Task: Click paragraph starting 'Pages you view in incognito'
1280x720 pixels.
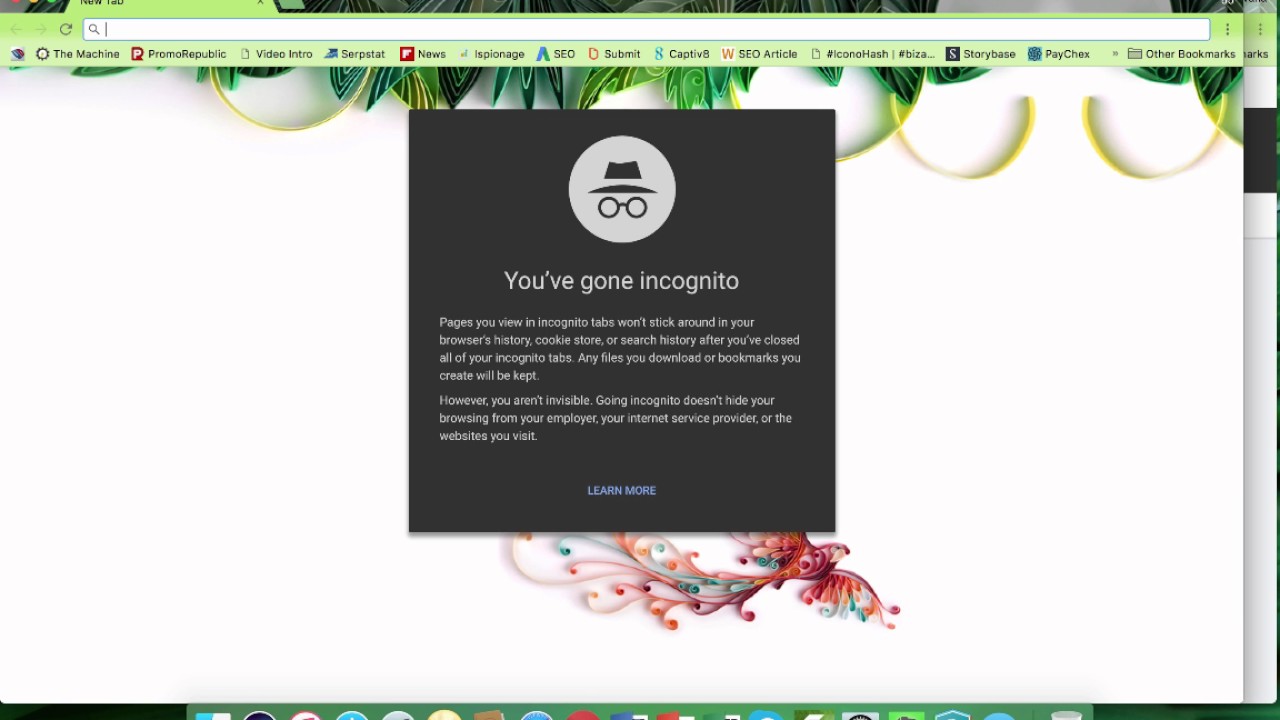Action: click(x=620, y=349)
